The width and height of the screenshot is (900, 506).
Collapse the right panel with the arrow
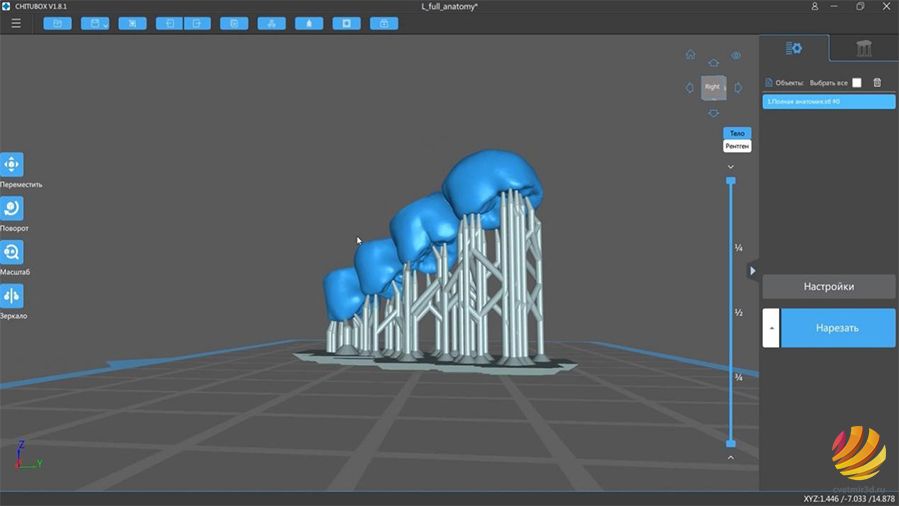(752, 271)
